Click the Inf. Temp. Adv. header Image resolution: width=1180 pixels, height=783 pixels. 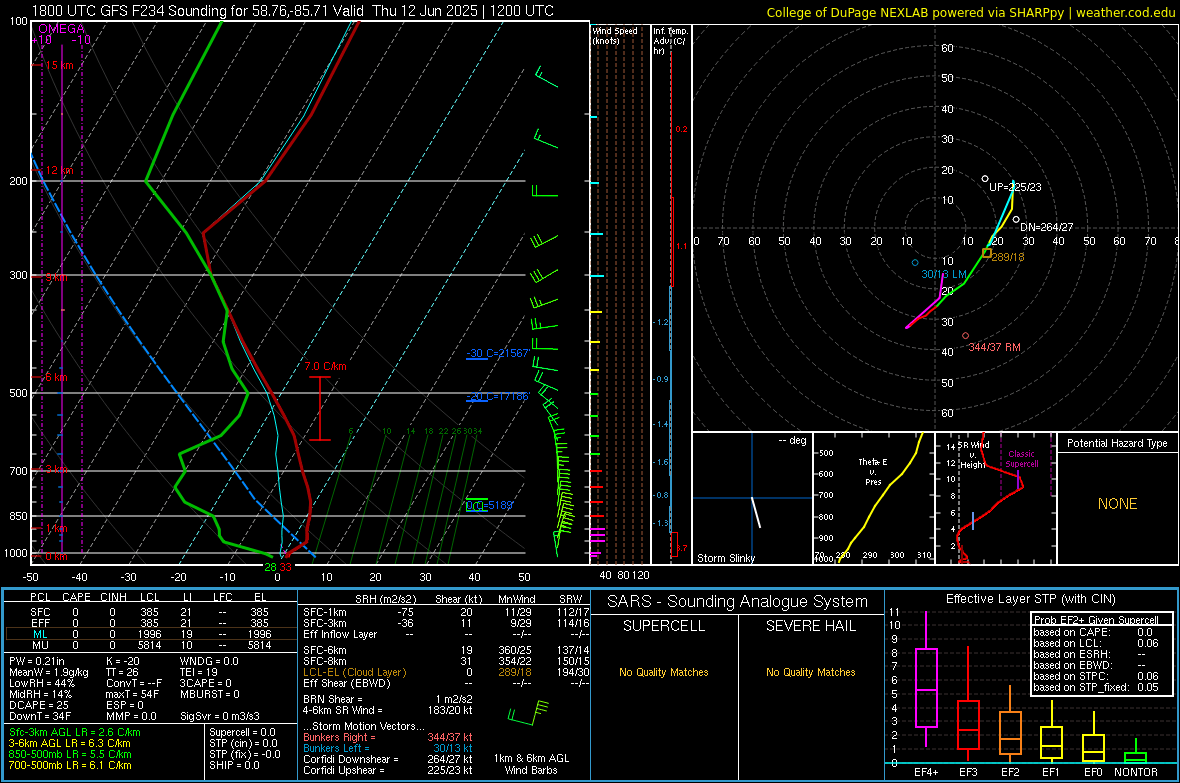pos(670,41)
